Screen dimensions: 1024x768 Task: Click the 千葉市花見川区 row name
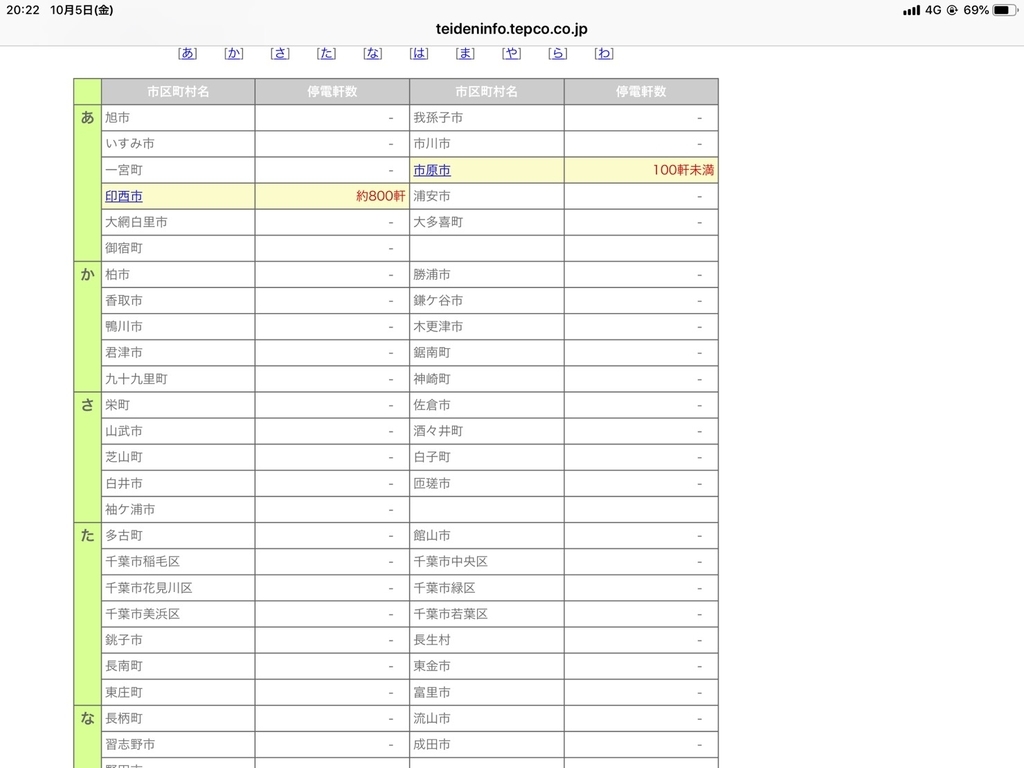(148, 588)
